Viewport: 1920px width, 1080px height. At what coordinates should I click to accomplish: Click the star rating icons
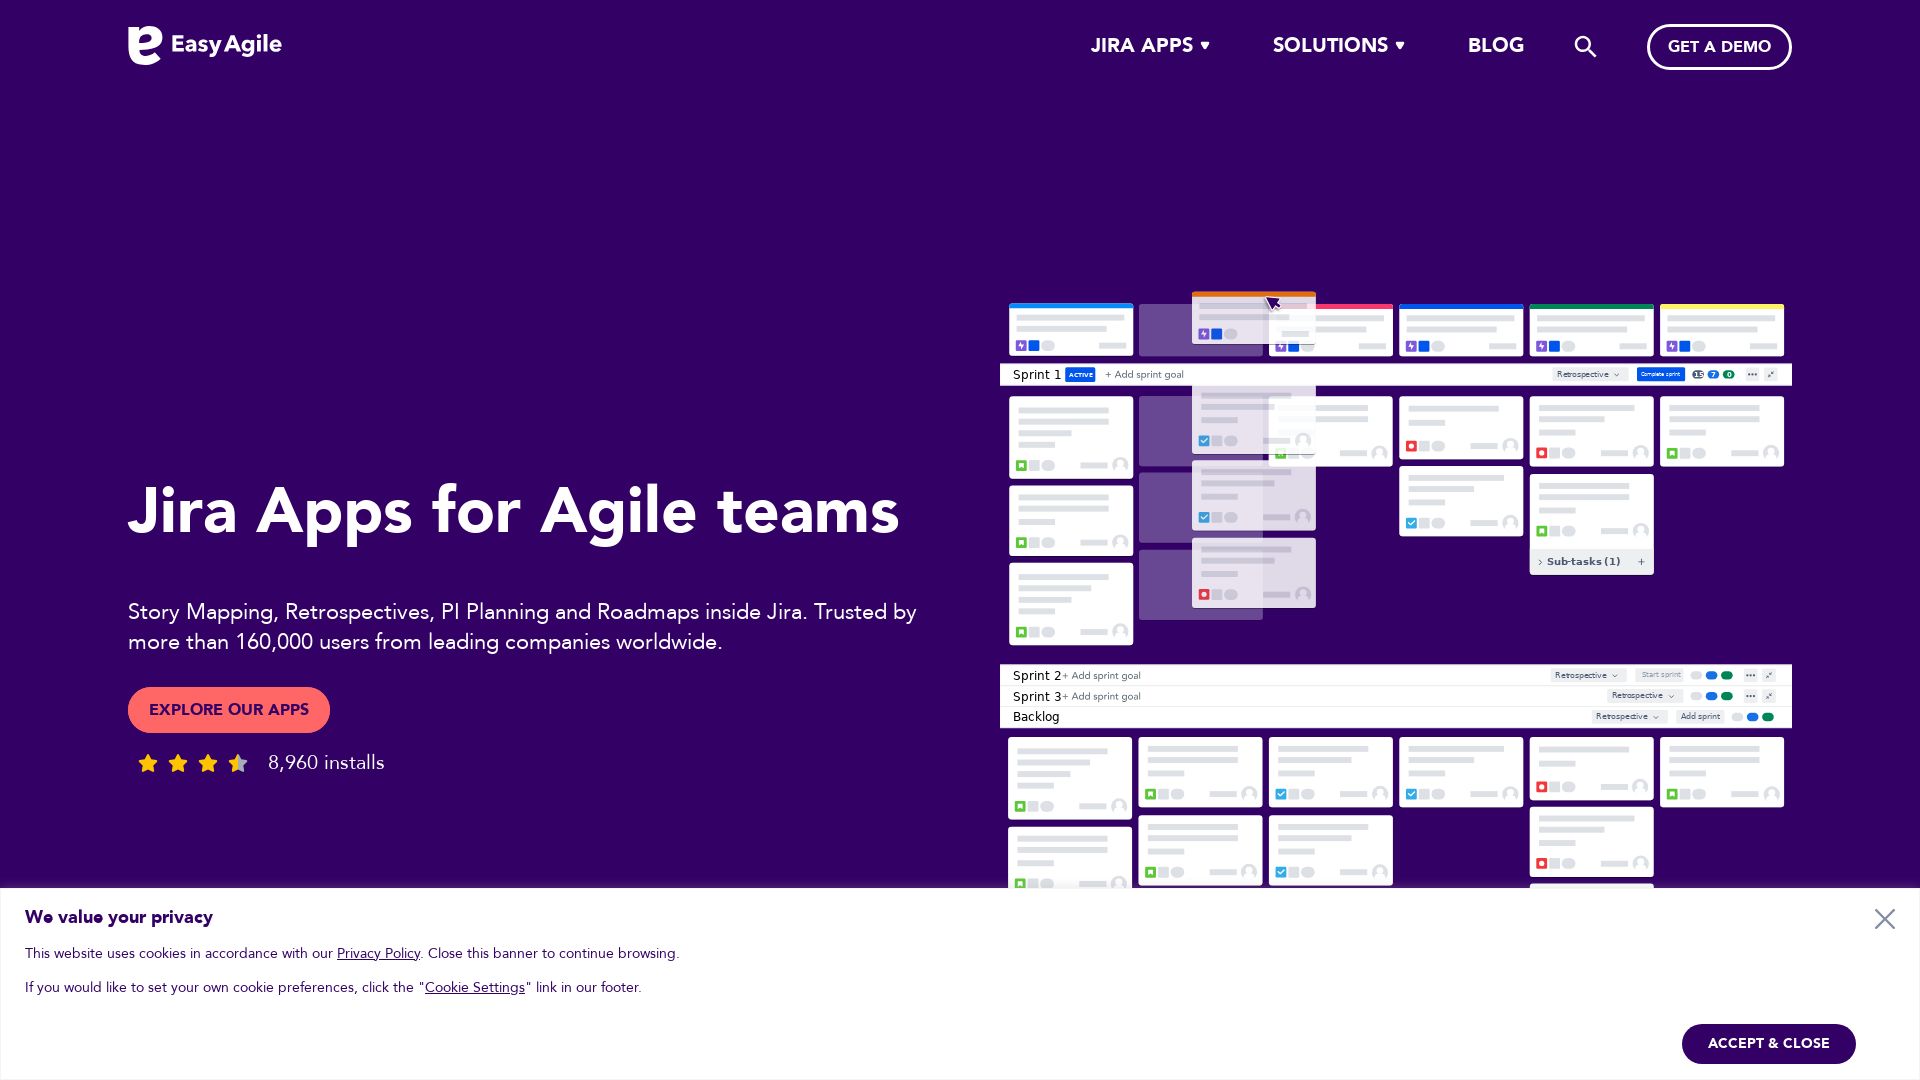coord(193,764)
